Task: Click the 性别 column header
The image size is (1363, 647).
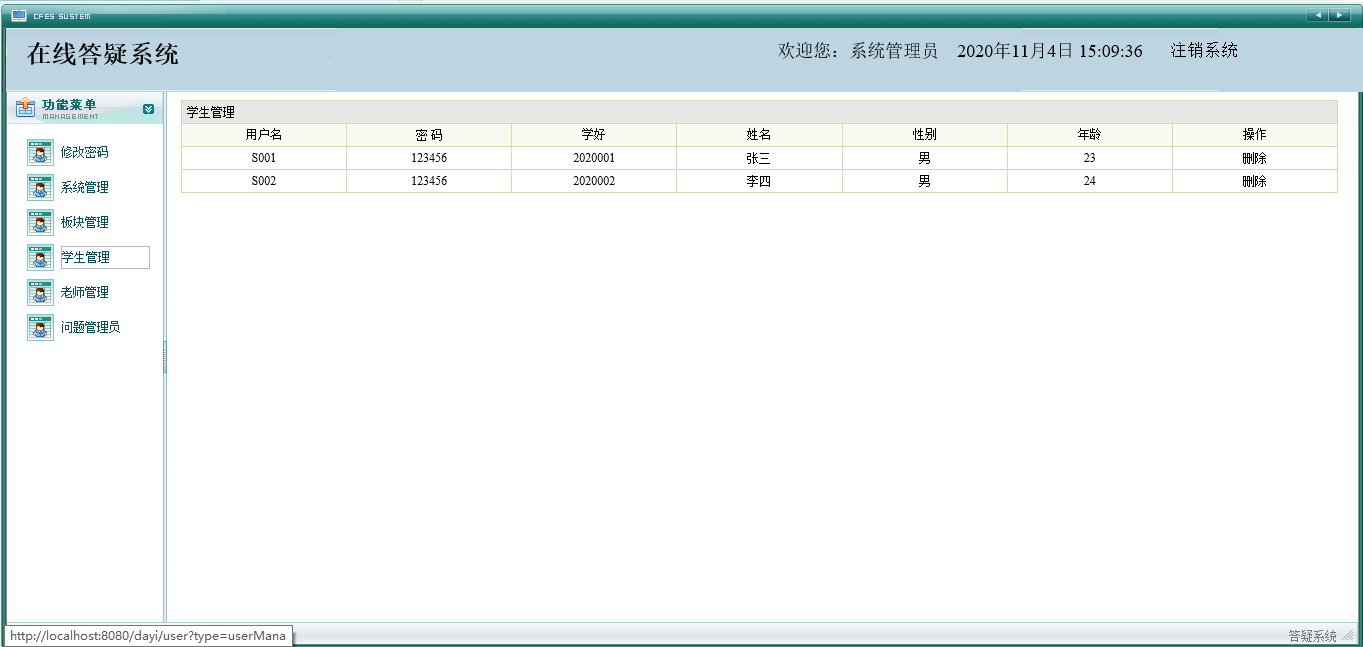Action: coord(925,135)
